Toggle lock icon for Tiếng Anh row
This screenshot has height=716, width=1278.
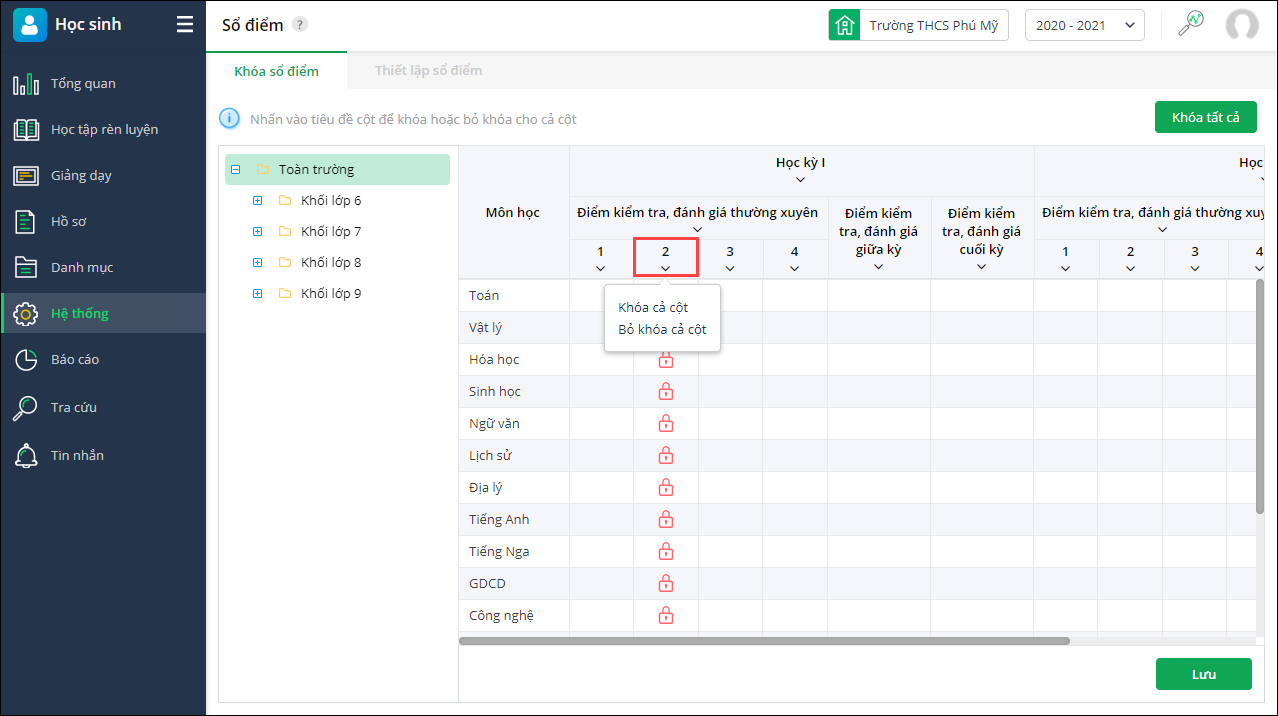[x=666, y=520]
